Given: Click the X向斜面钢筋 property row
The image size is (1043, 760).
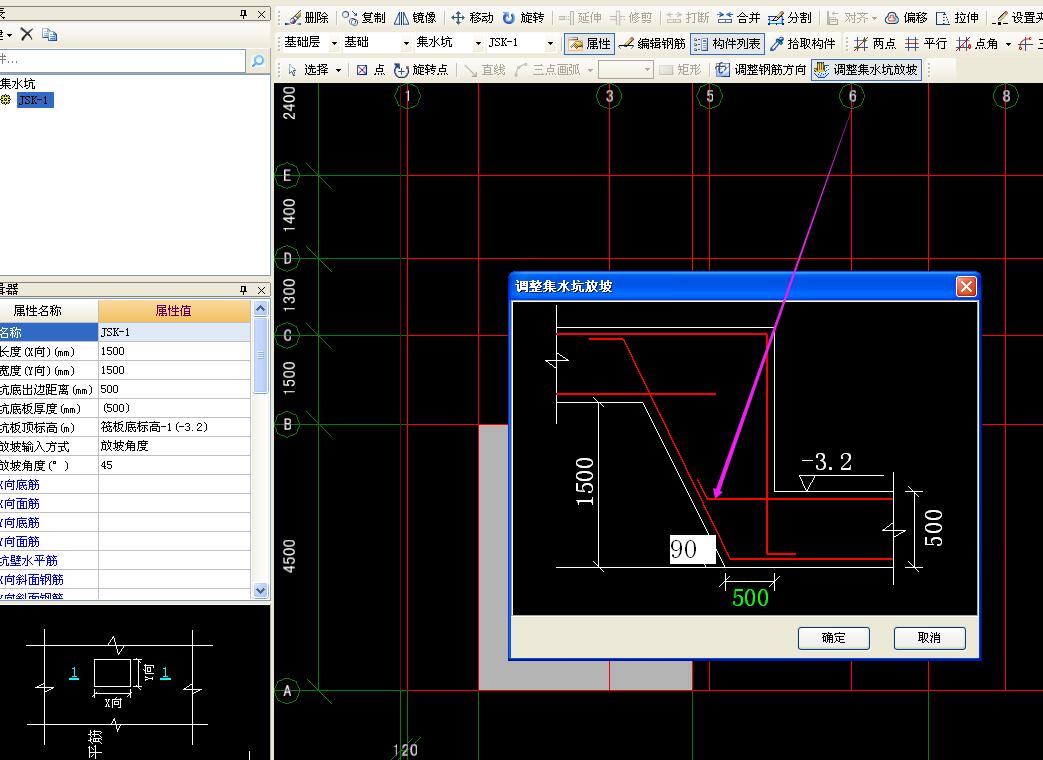Looking at the screenshot, I should click(124, 580).
